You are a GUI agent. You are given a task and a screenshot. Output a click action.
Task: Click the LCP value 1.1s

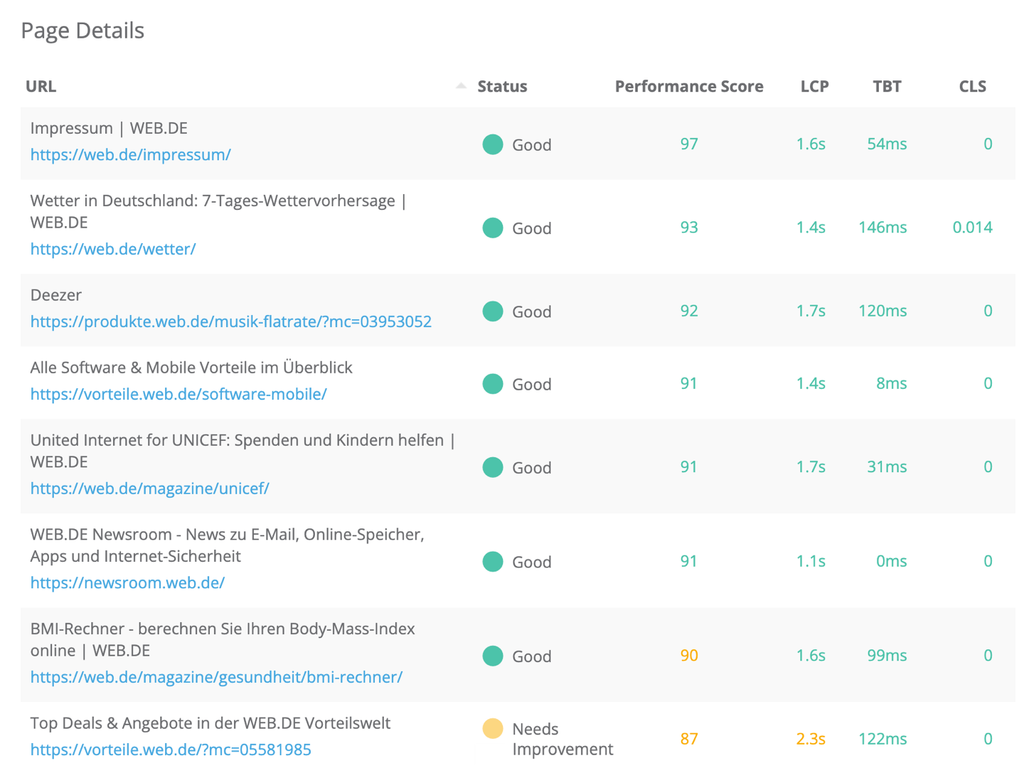(x=810, y=561)
